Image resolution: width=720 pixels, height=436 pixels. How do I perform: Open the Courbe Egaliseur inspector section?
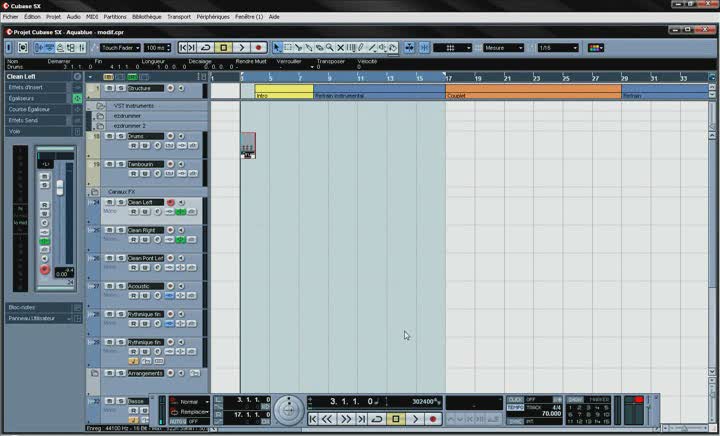click(x=44, y=109)
